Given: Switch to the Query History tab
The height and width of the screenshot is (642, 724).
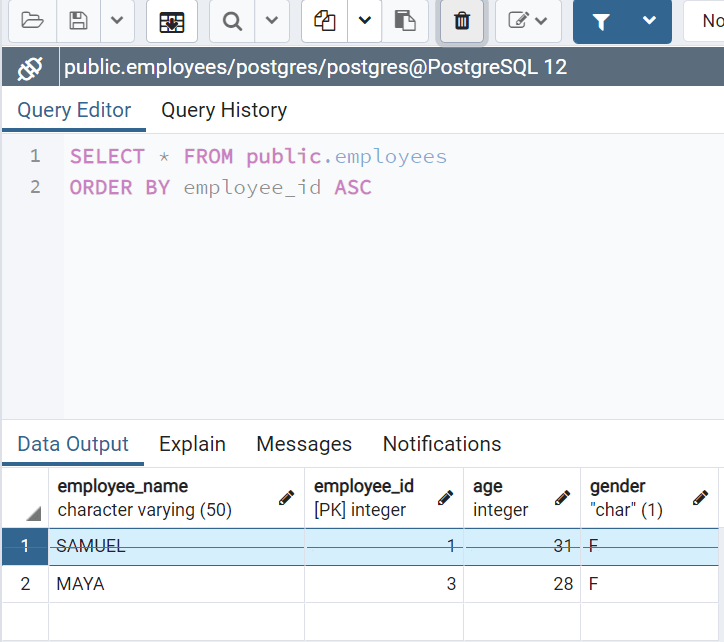Looking at the screenshot, I should [224, 110].
